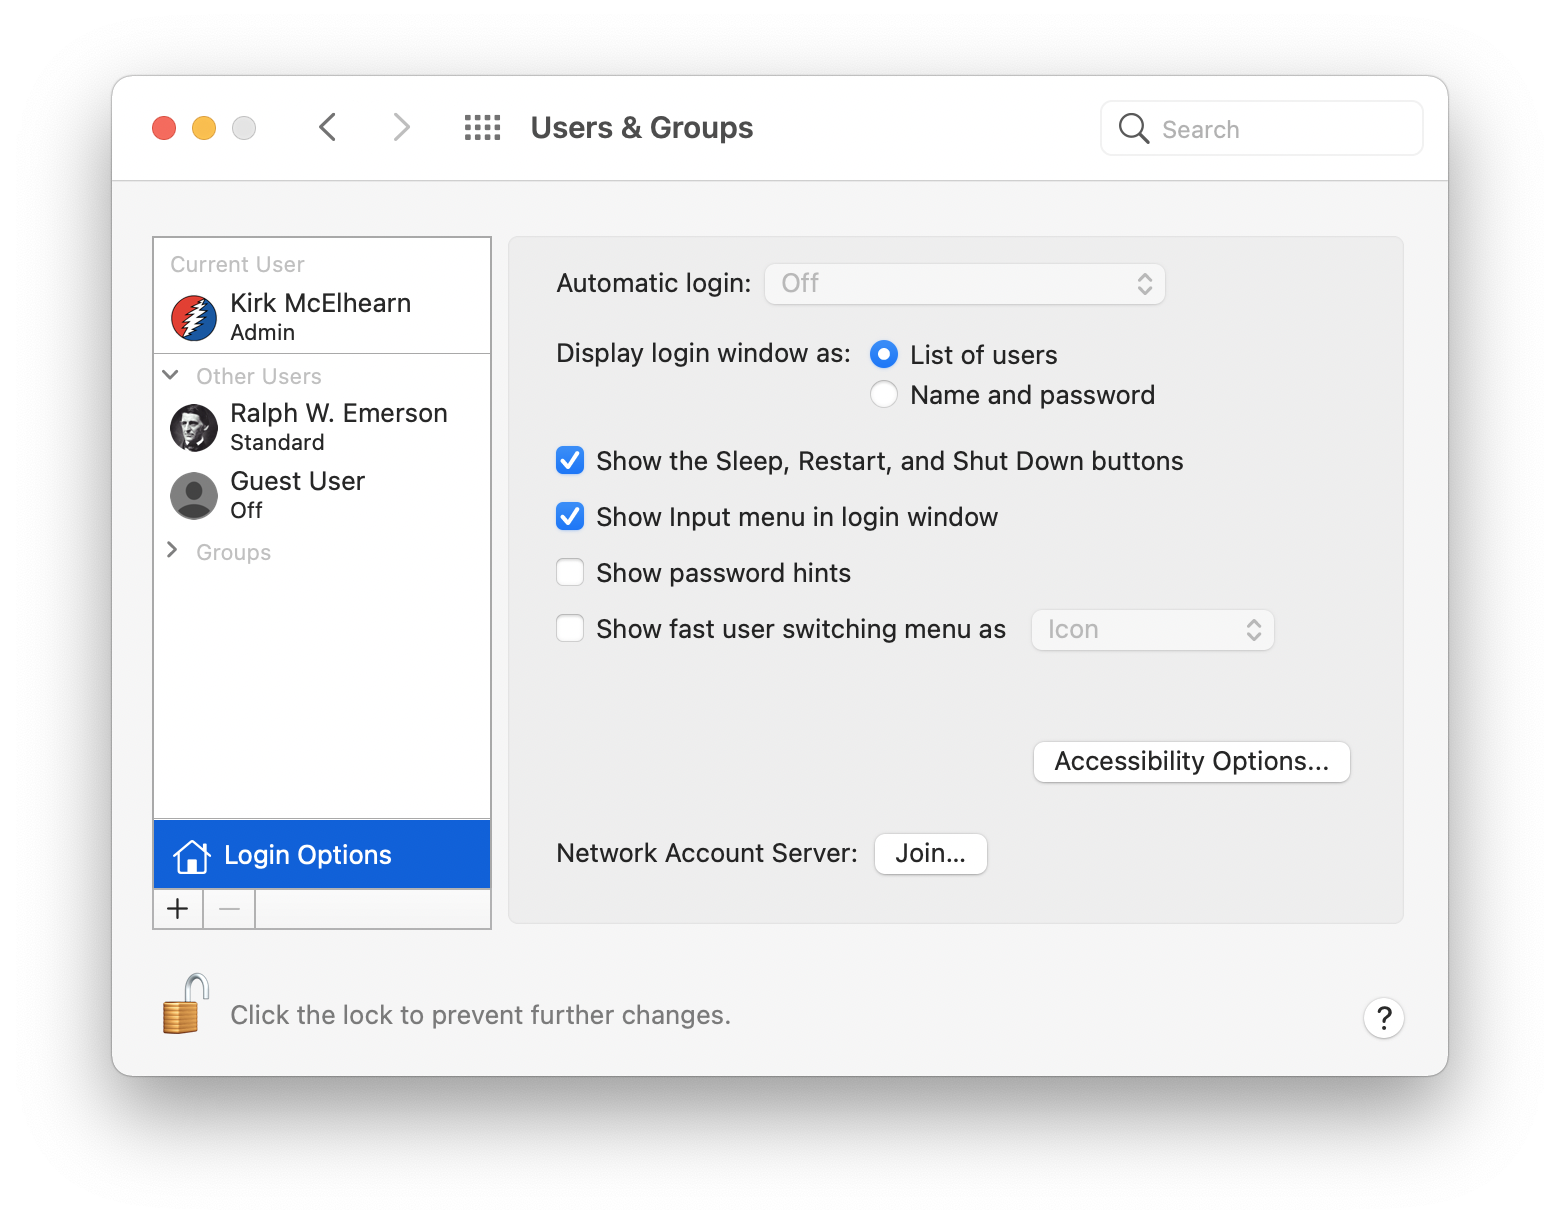Uncheck Show Input menu in login window
Image resolution: width=1560 pixels, height=1224 pixels.
point(570,516)
